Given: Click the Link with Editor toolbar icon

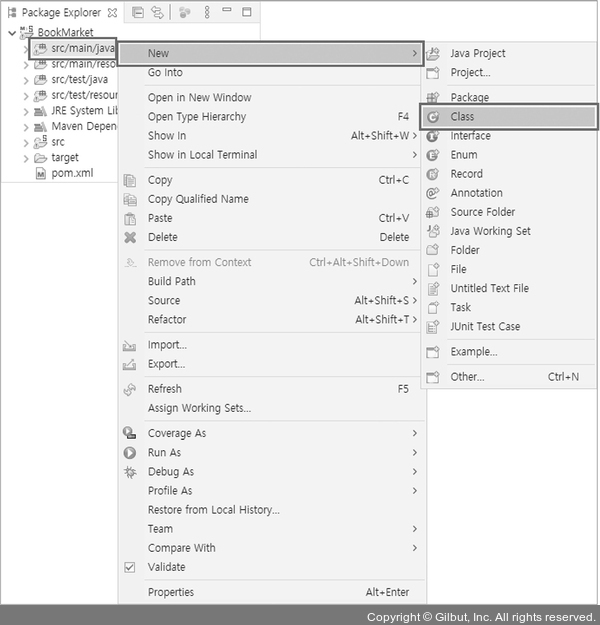Looking at the screenshot, I should click(157, 13).
